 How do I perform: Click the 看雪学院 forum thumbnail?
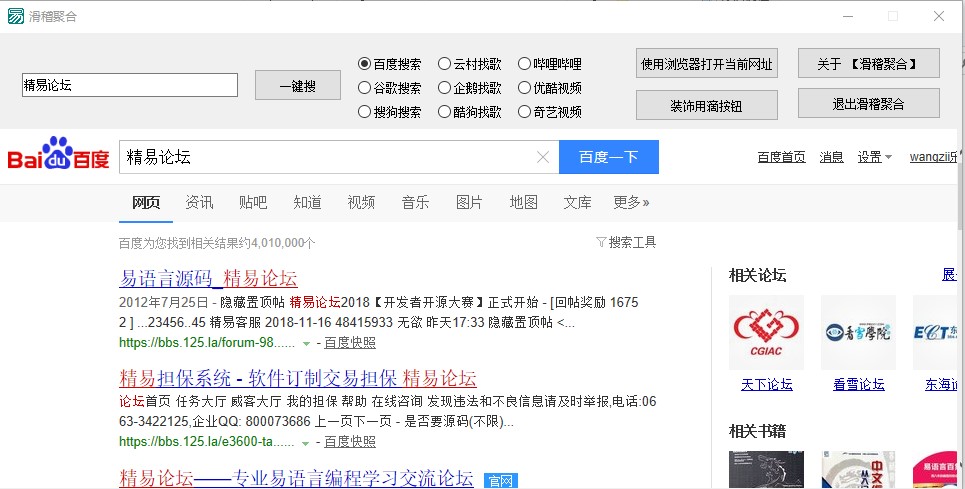(859, 332)
